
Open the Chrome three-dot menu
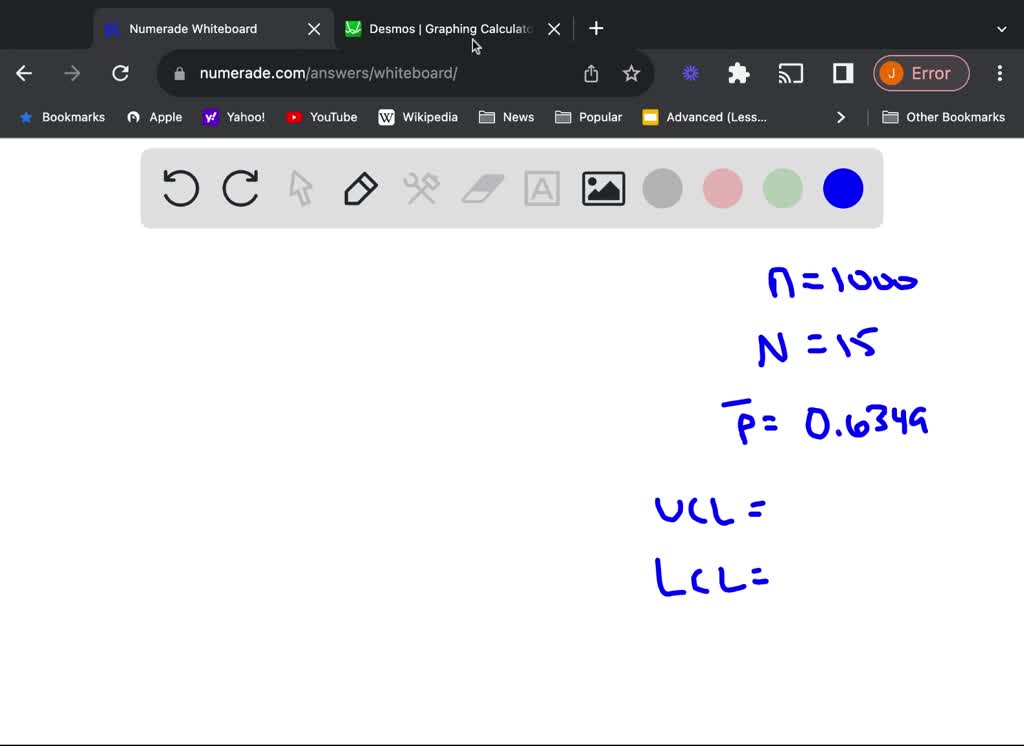click(x=999, y=73)
